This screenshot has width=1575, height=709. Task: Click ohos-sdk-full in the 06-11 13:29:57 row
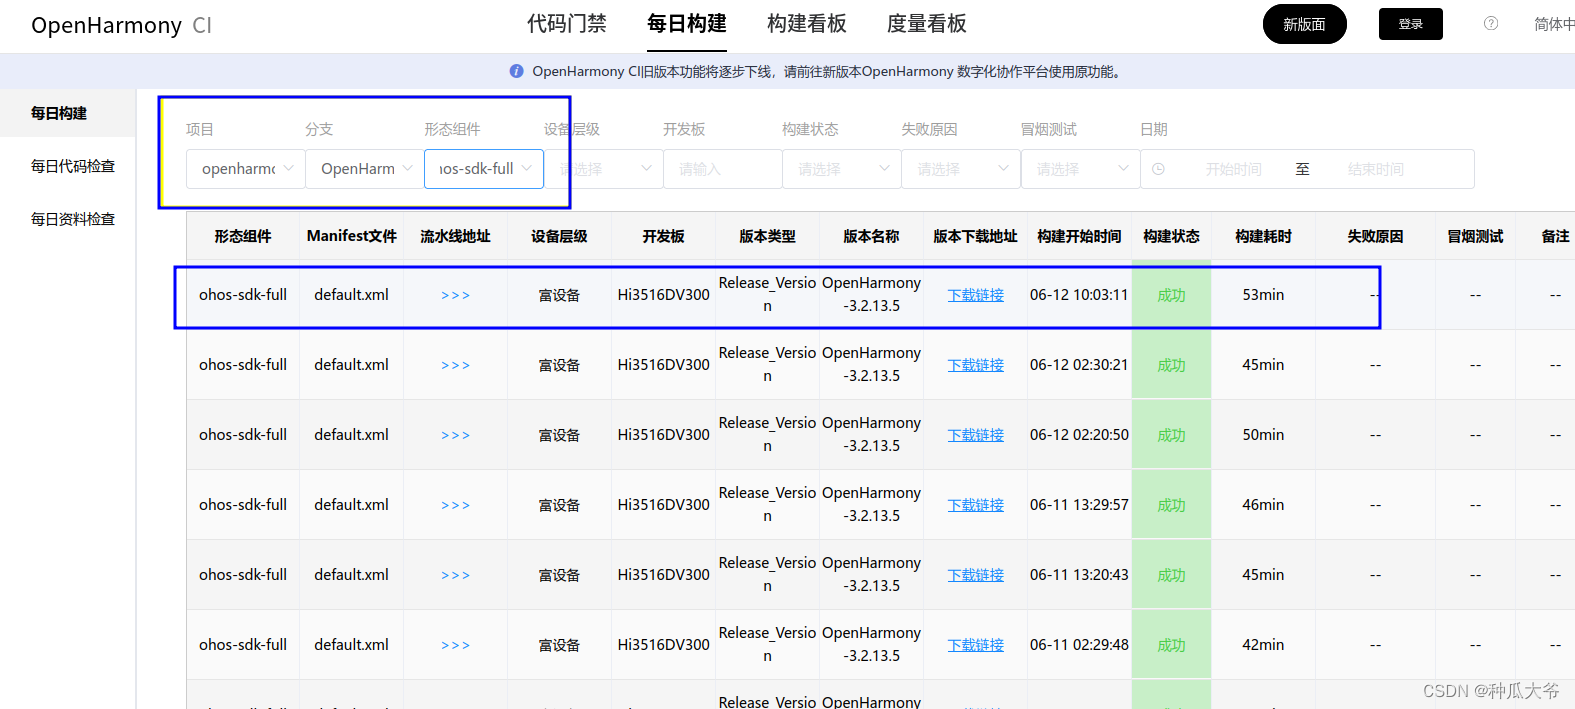click(x=243, y=505)
